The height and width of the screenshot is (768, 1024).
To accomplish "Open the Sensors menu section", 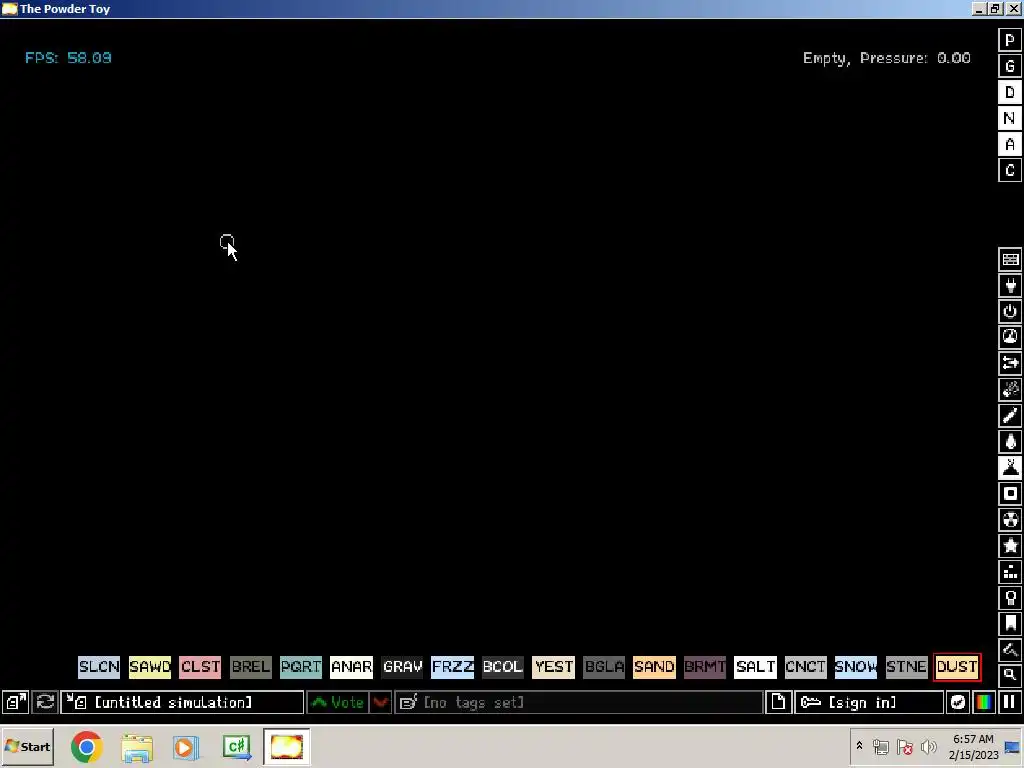I will 1010,338.
